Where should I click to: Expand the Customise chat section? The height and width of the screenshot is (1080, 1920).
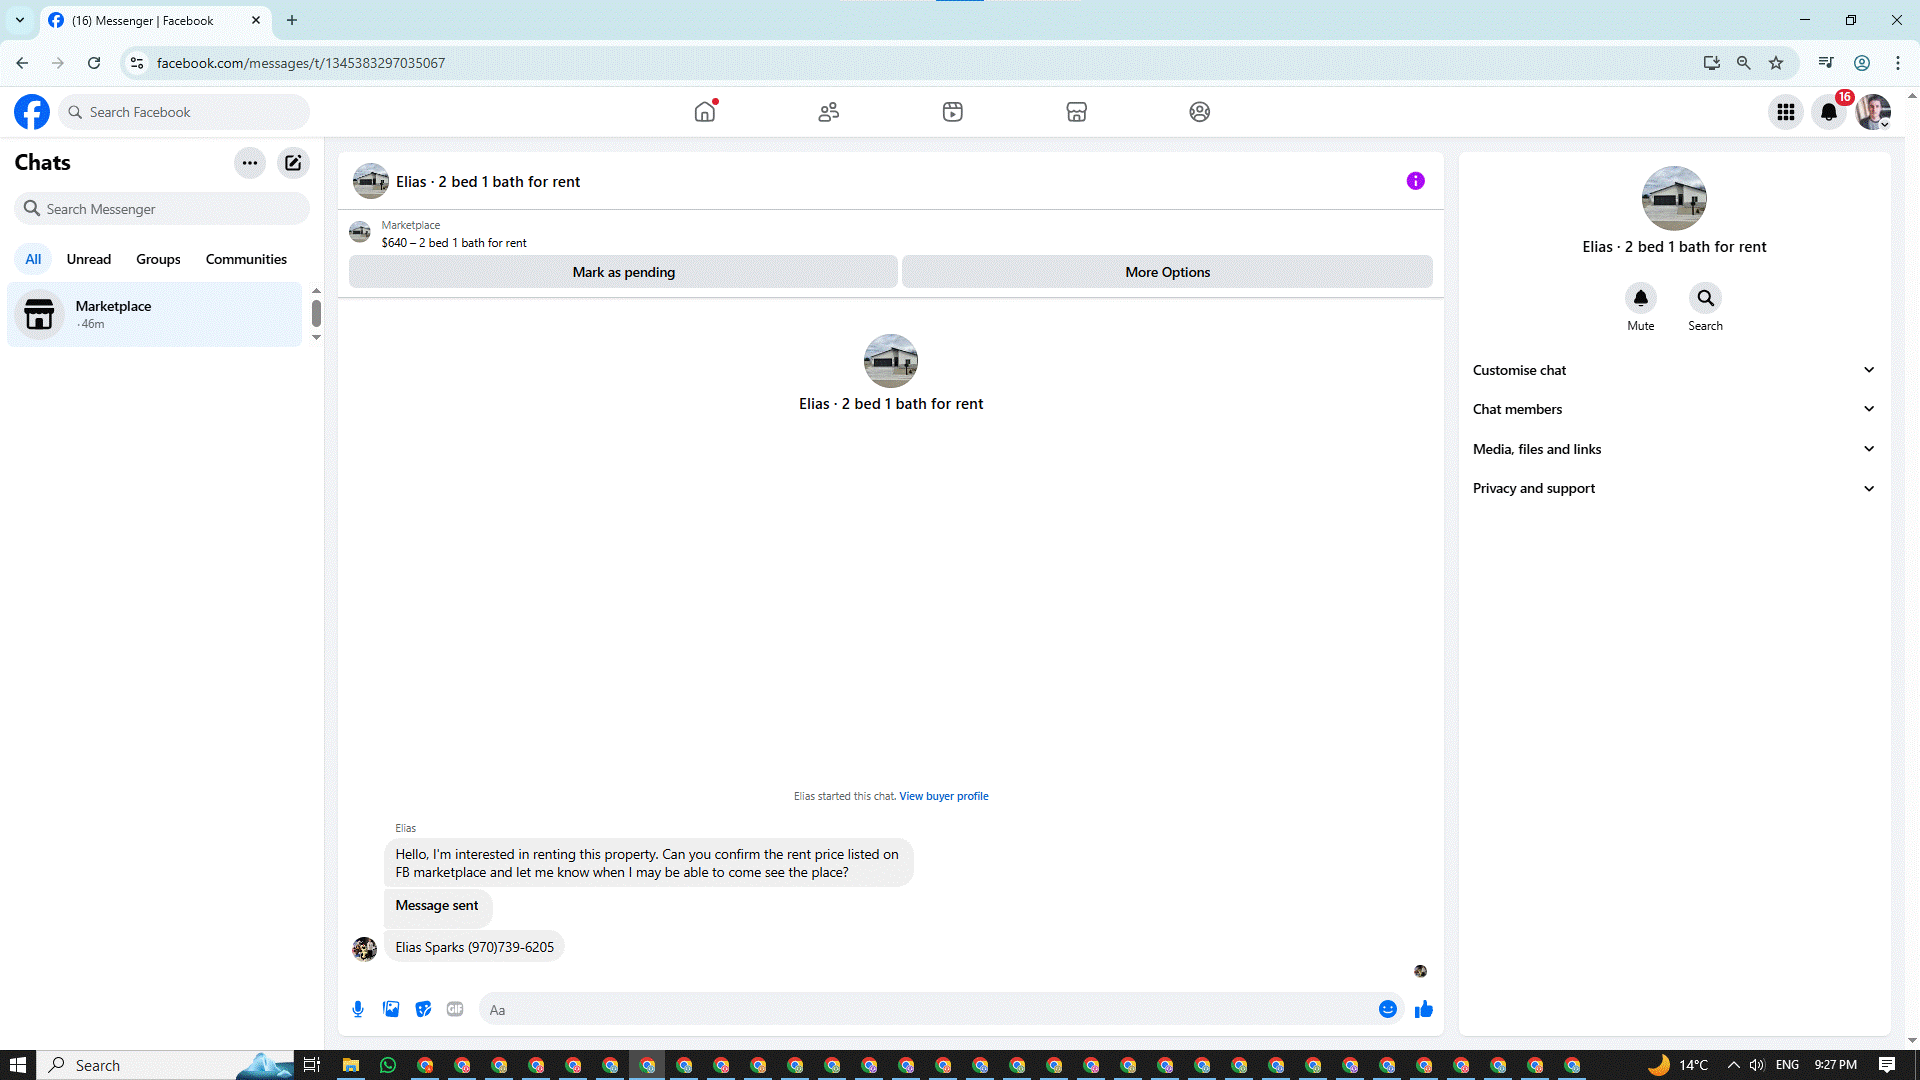(x=1674, y=370)
